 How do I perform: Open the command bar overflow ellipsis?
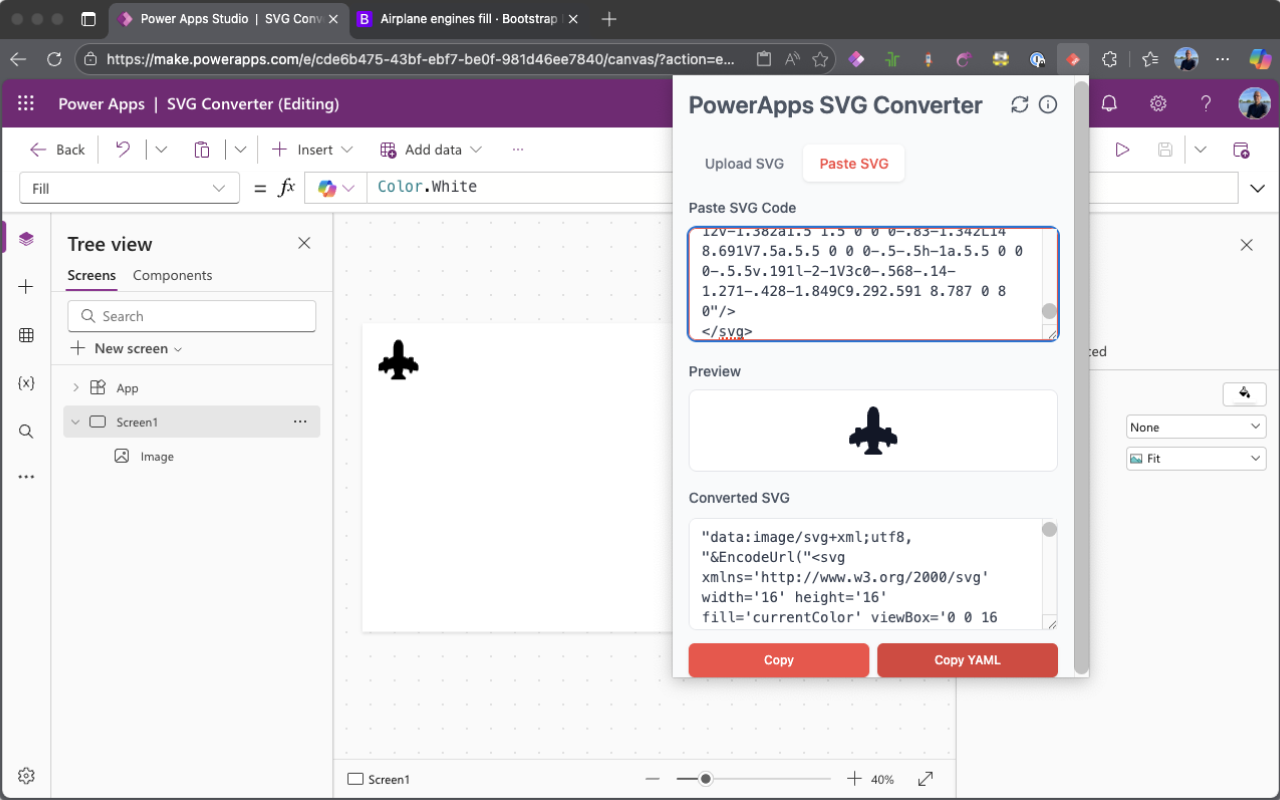(x=518, y=150)
